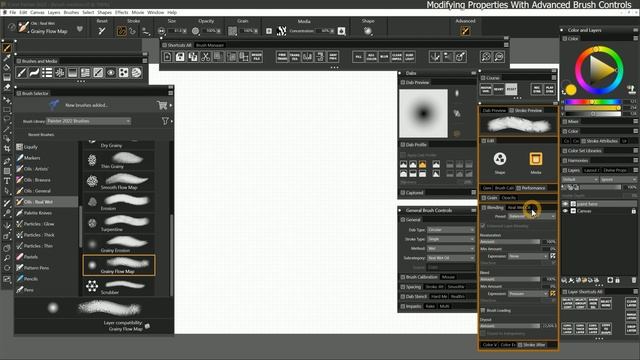This screenshot has width=640, height=360.
Task: Click the New document shortcut icon
Action: coord(167,57)
